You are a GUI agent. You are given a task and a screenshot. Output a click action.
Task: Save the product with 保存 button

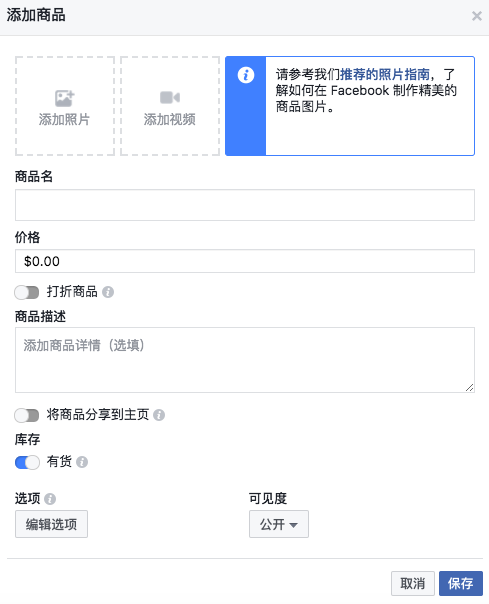click(x=460, y=583)
